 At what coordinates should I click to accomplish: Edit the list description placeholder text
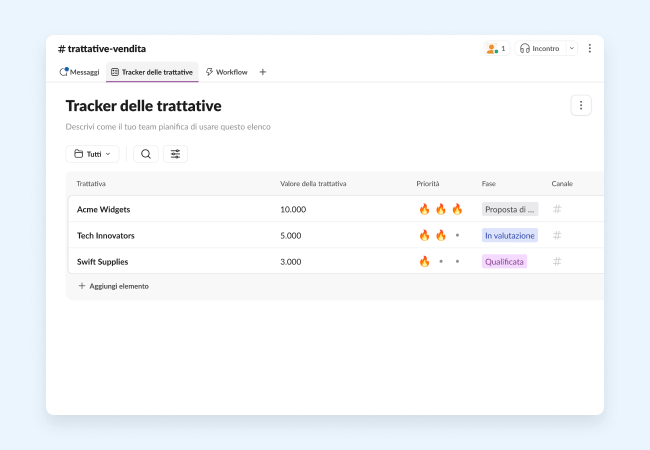(168, 127)
